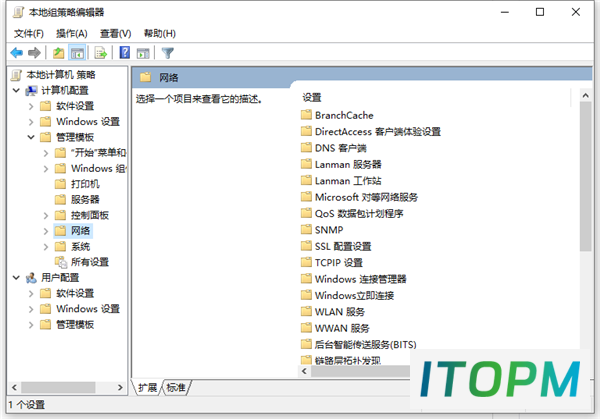Select Windows立即连接 in the list
The height and width of the screenshot is (419, 600).
(x=354, y=295)
